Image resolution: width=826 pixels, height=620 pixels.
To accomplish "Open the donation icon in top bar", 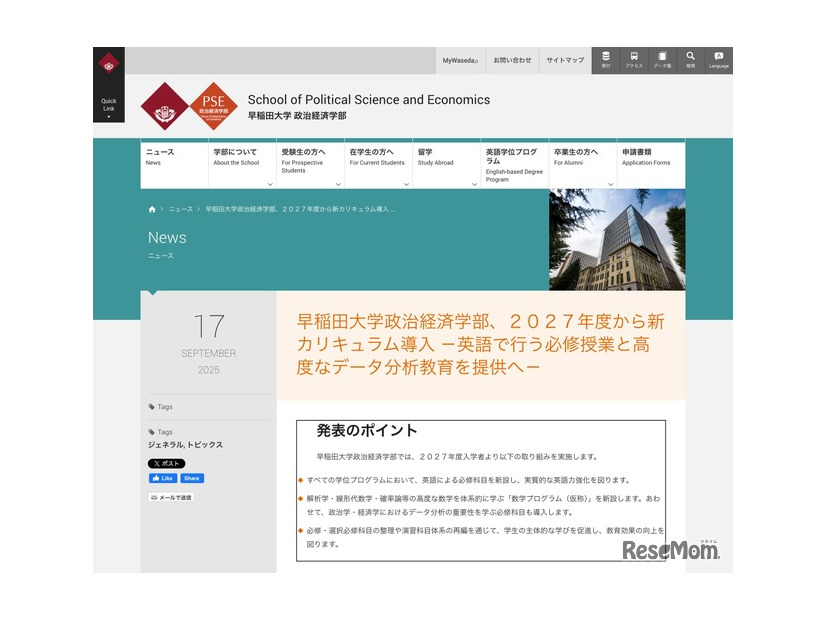I will [606, 60].
